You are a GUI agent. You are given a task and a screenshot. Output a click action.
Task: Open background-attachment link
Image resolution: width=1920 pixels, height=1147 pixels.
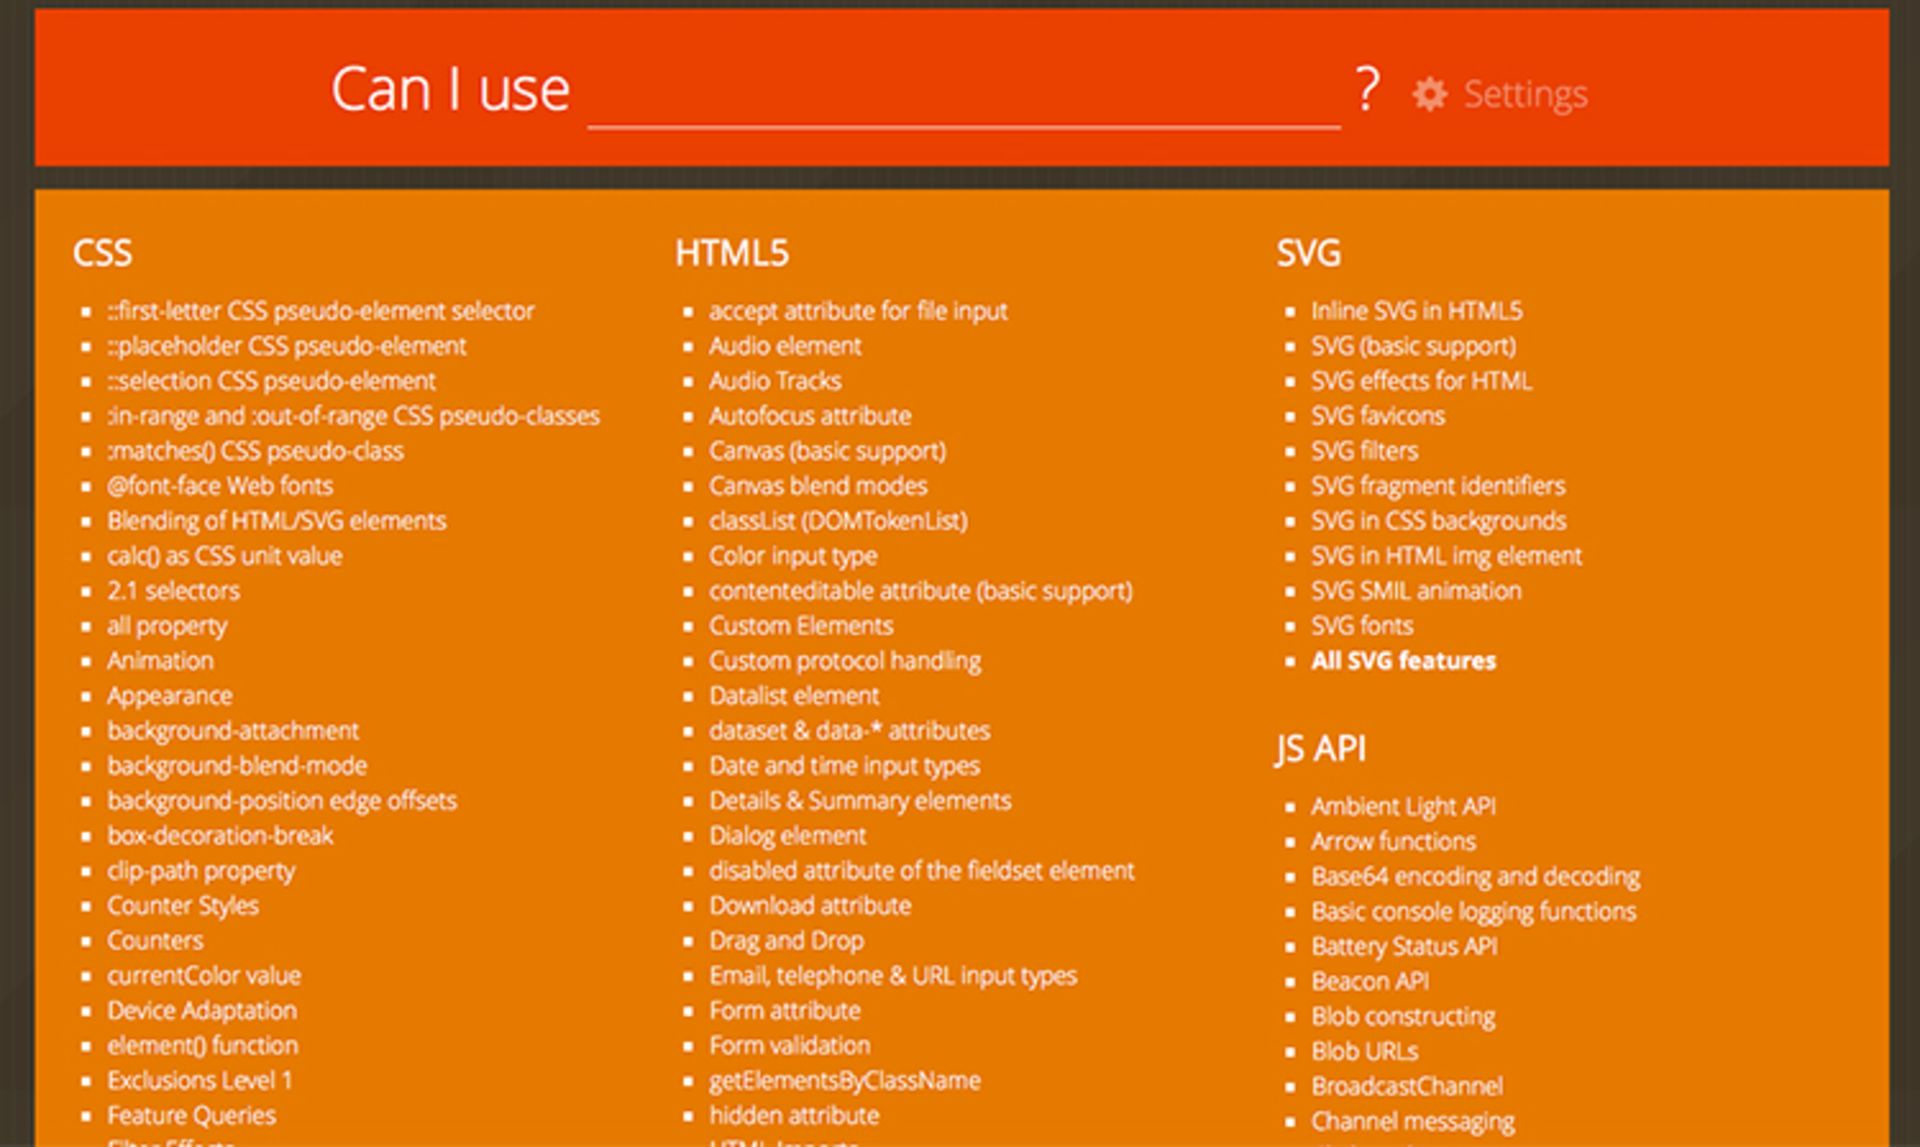tap(233, 731)
